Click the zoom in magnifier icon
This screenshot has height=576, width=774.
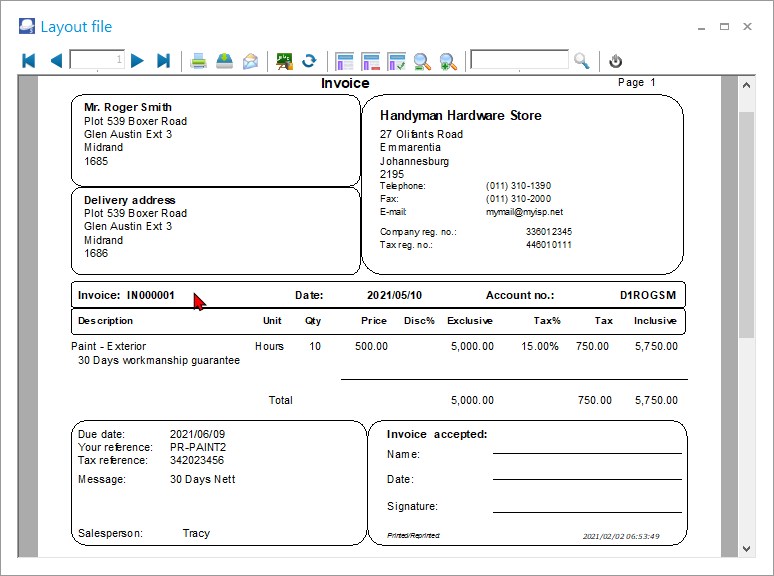(x=448, y=61)
